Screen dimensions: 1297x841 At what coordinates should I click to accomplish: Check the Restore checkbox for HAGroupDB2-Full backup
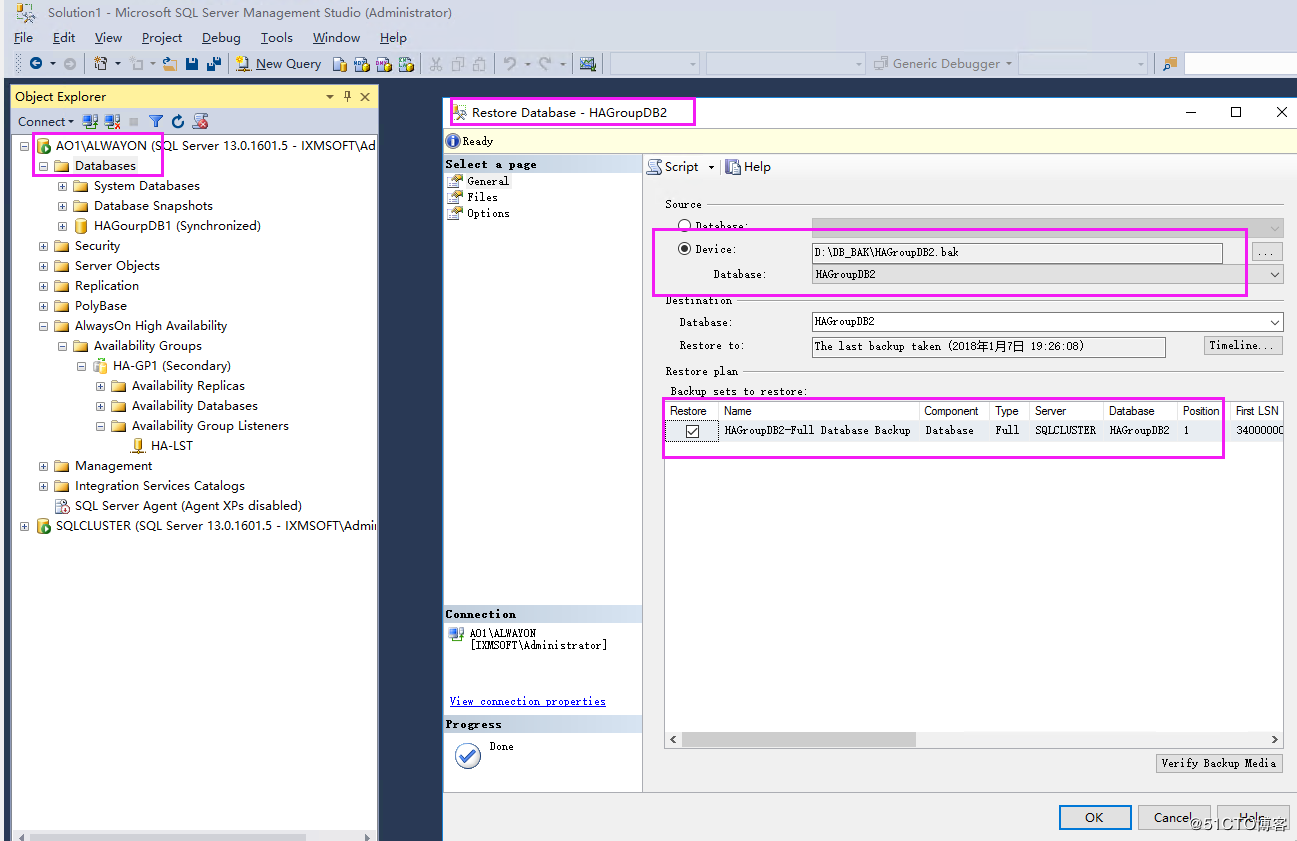691,430
